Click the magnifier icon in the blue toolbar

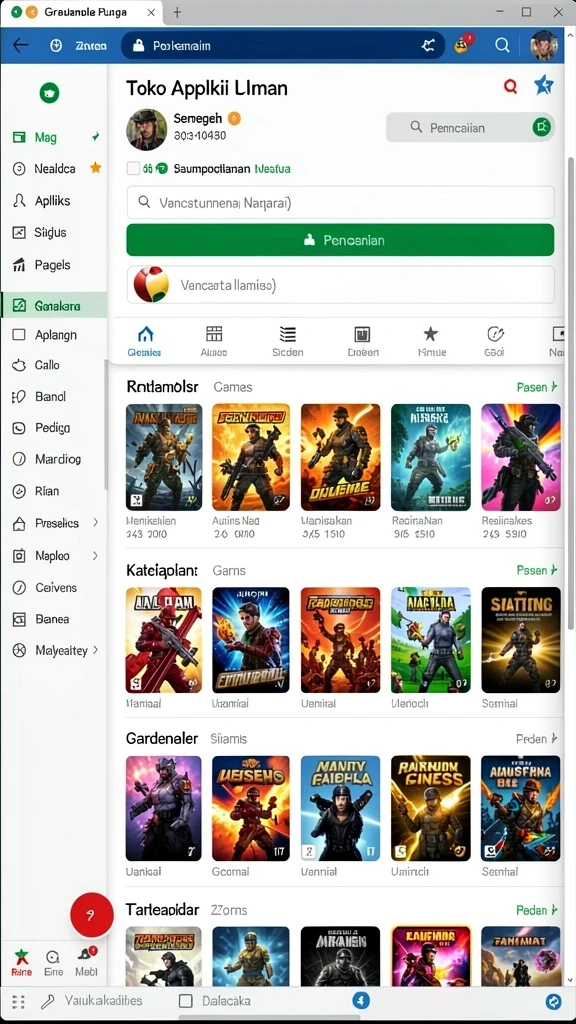502,45
